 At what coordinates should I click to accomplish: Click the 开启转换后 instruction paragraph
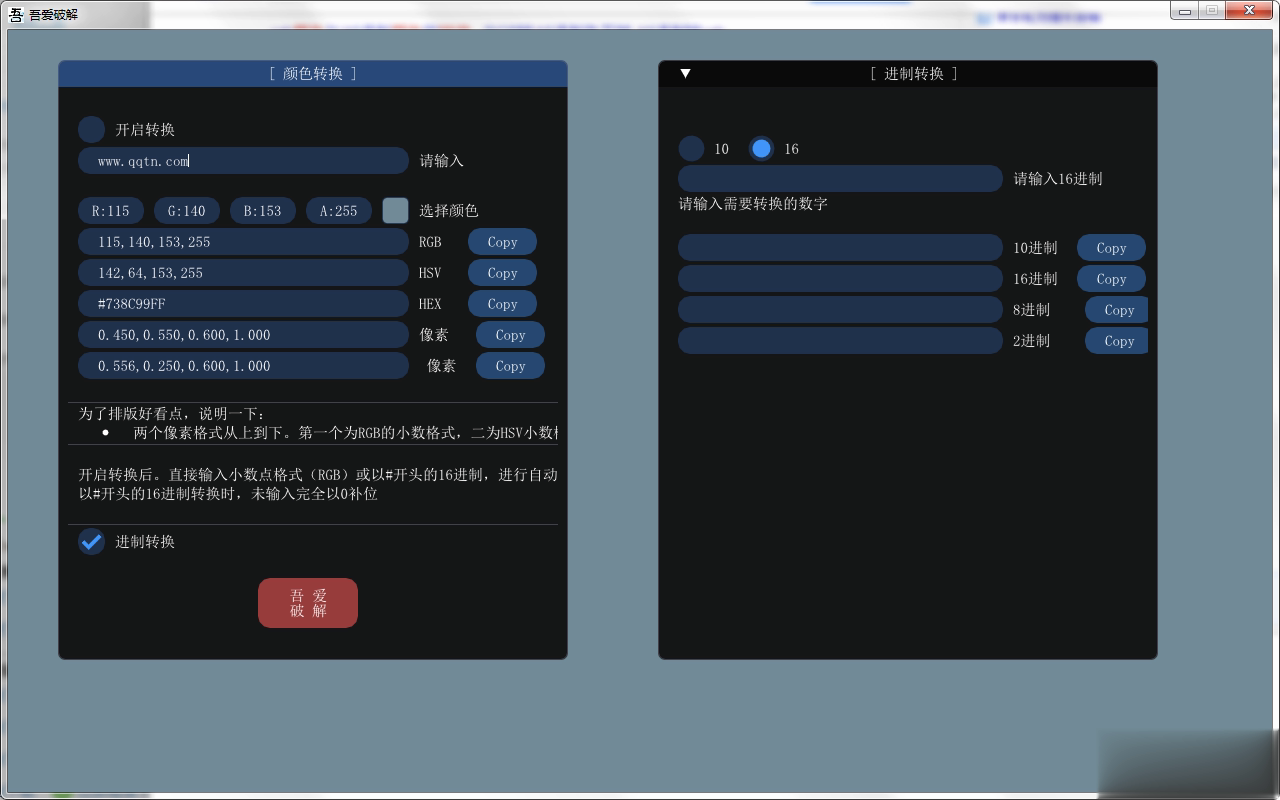click(x=318, y=484)
